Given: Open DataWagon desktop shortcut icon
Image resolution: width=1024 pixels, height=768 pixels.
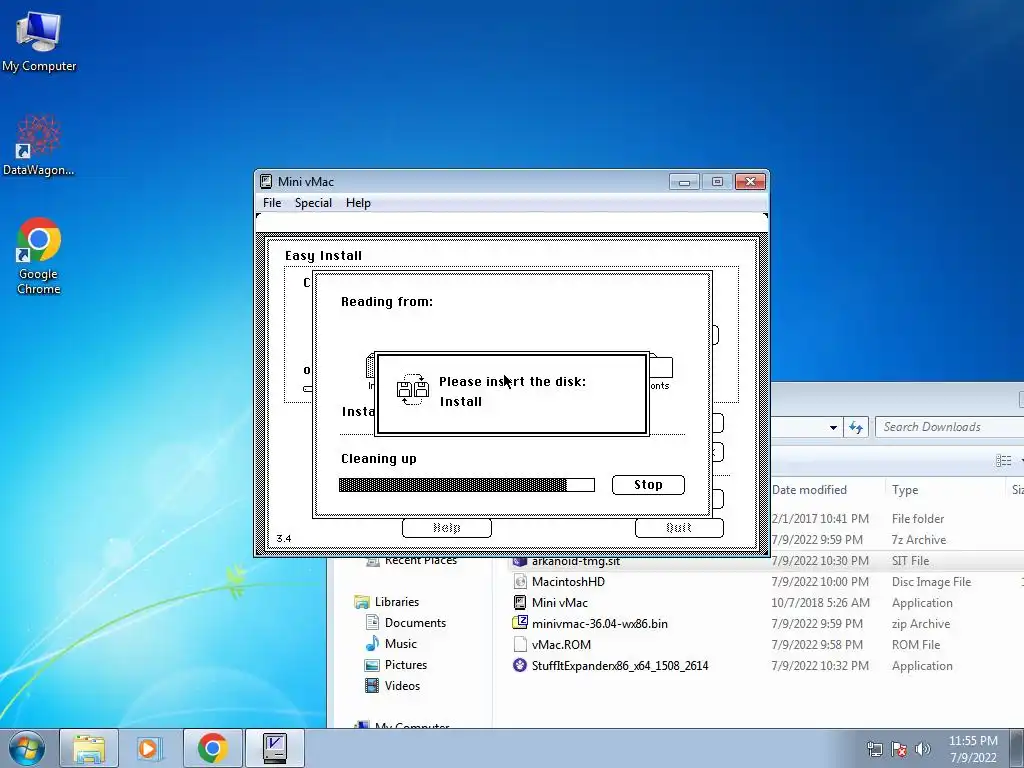Looking at the screenshot, I should point(39,145).
